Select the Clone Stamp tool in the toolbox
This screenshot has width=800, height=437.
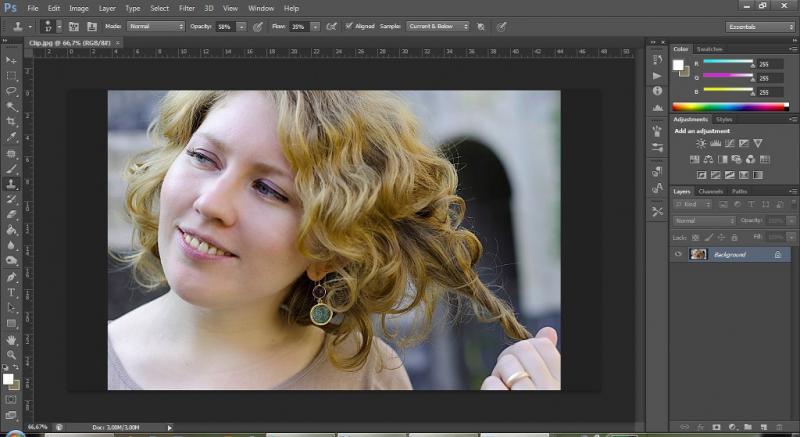pyautogui.click(x=11, y=184)
